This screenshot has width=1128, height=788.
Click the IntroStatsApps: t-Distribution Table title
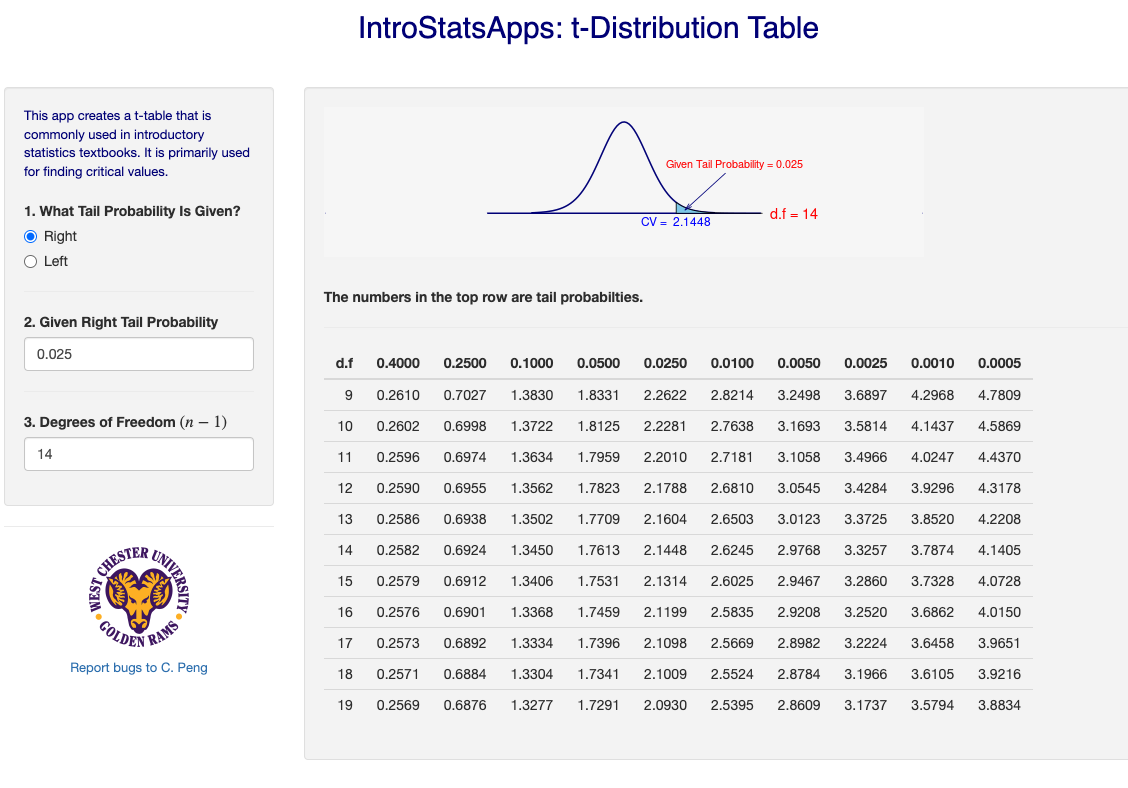588,28
